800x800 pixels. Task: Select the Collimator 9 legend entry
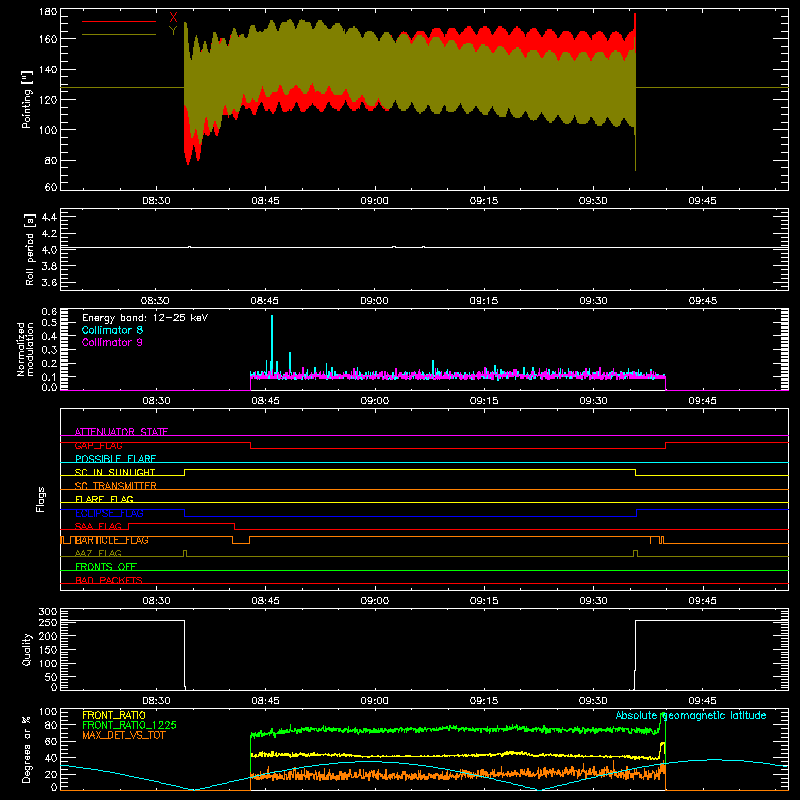coord(112,342)
